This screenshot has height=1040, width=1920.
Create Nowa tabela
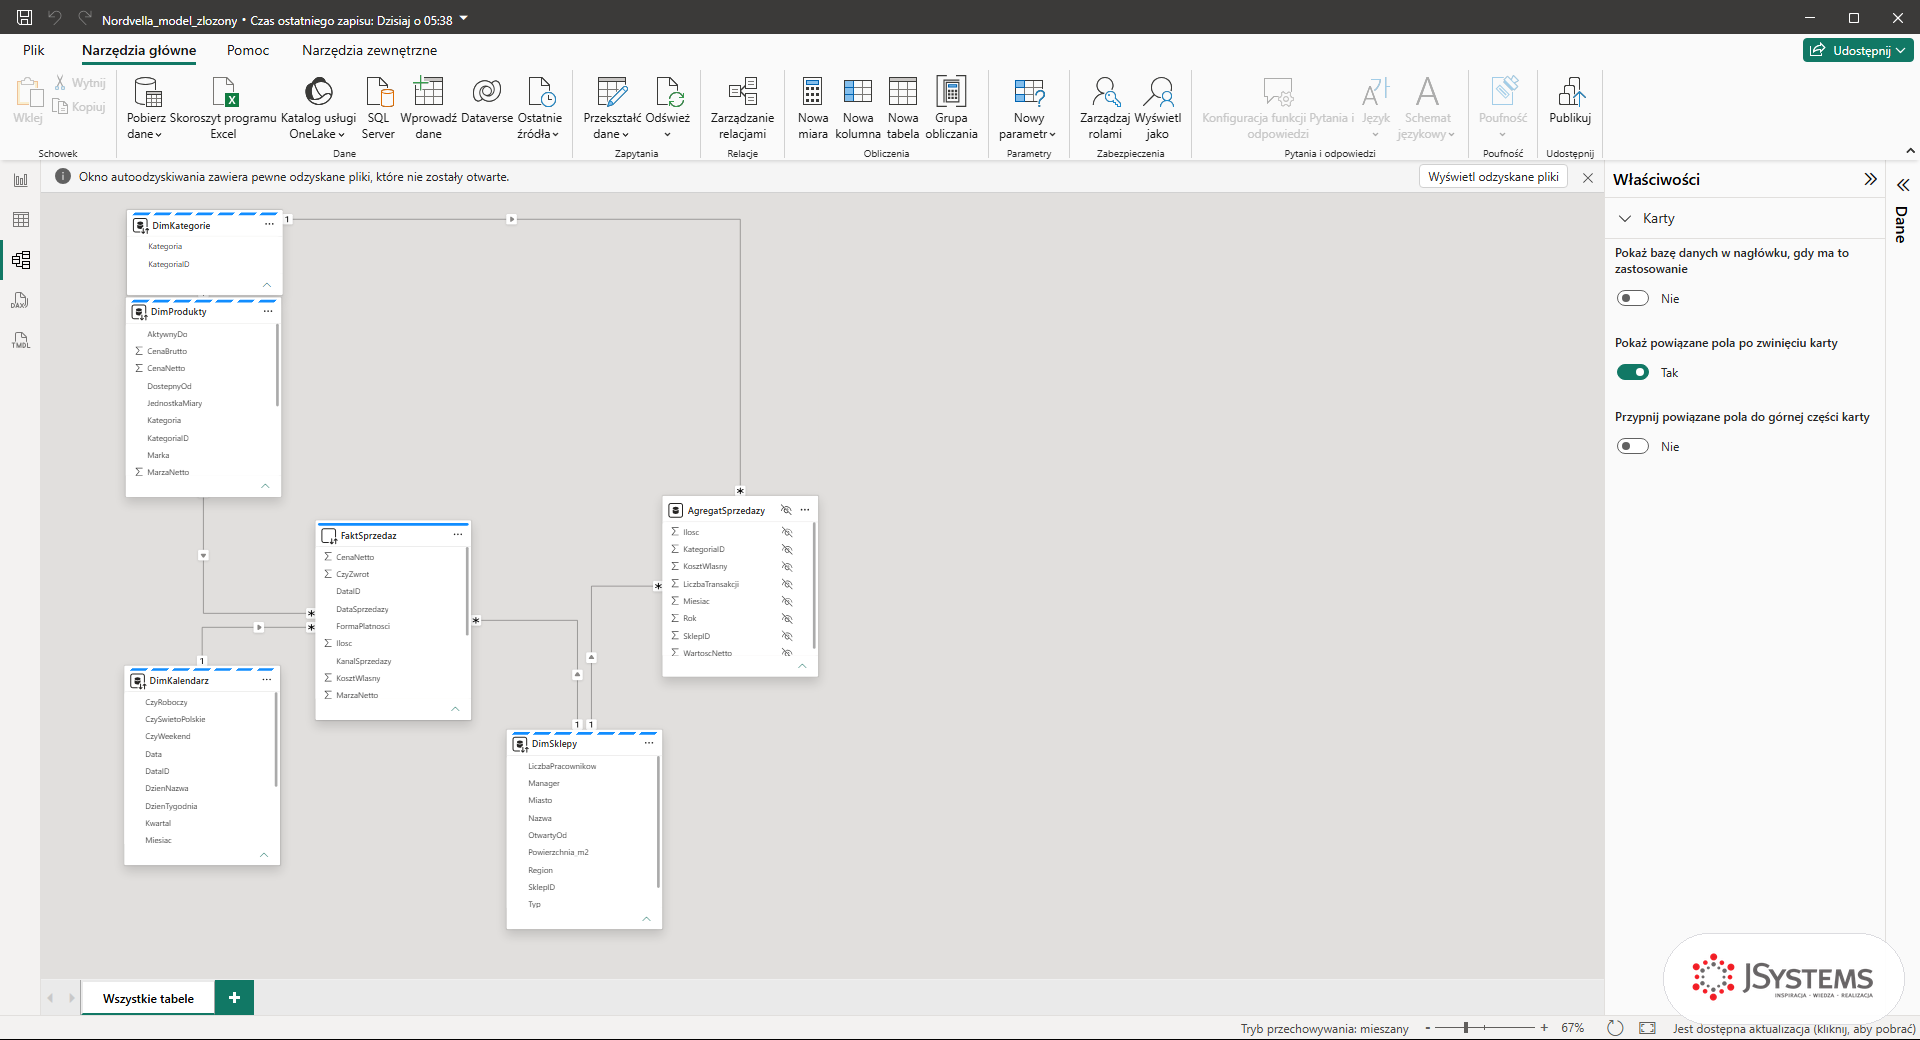(903, 107)
